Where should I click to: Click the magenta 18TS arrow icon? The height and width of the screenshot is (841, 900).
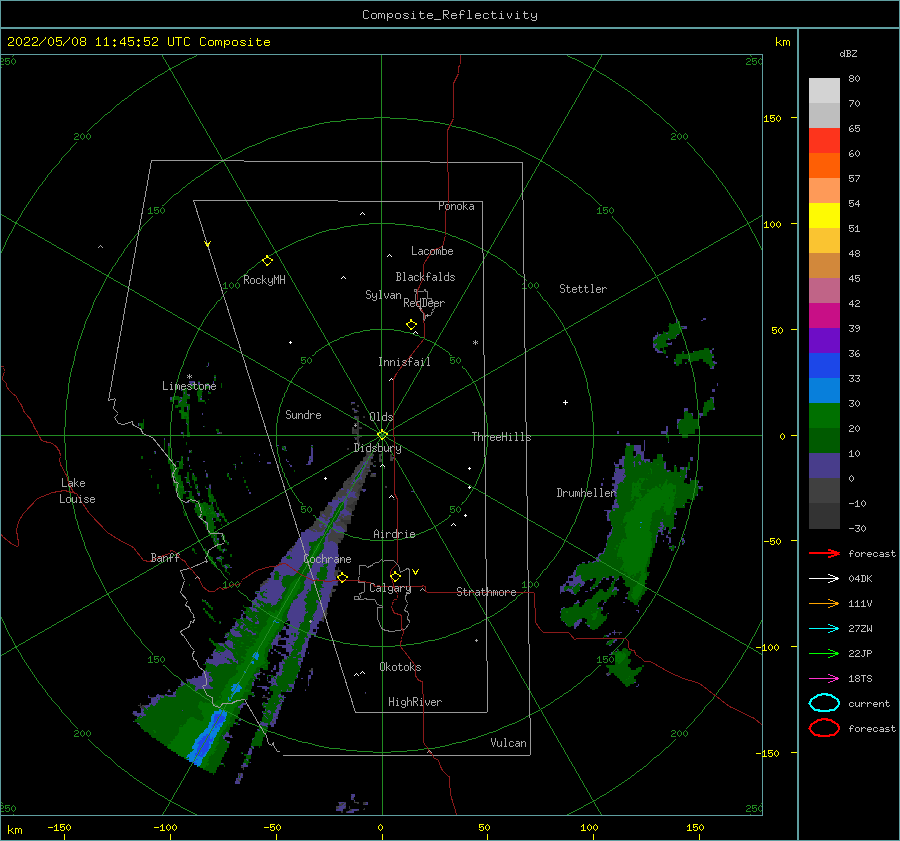(824, 679)
